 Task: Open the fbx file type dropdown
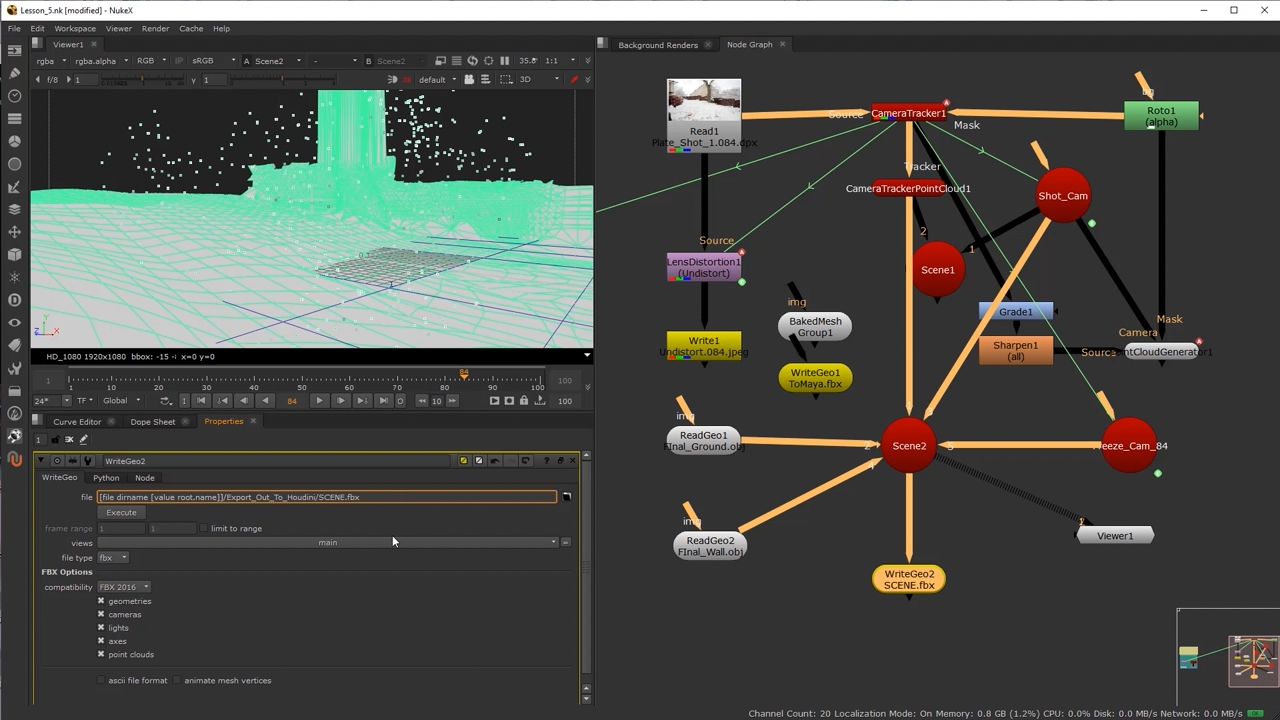coord(112,558)
